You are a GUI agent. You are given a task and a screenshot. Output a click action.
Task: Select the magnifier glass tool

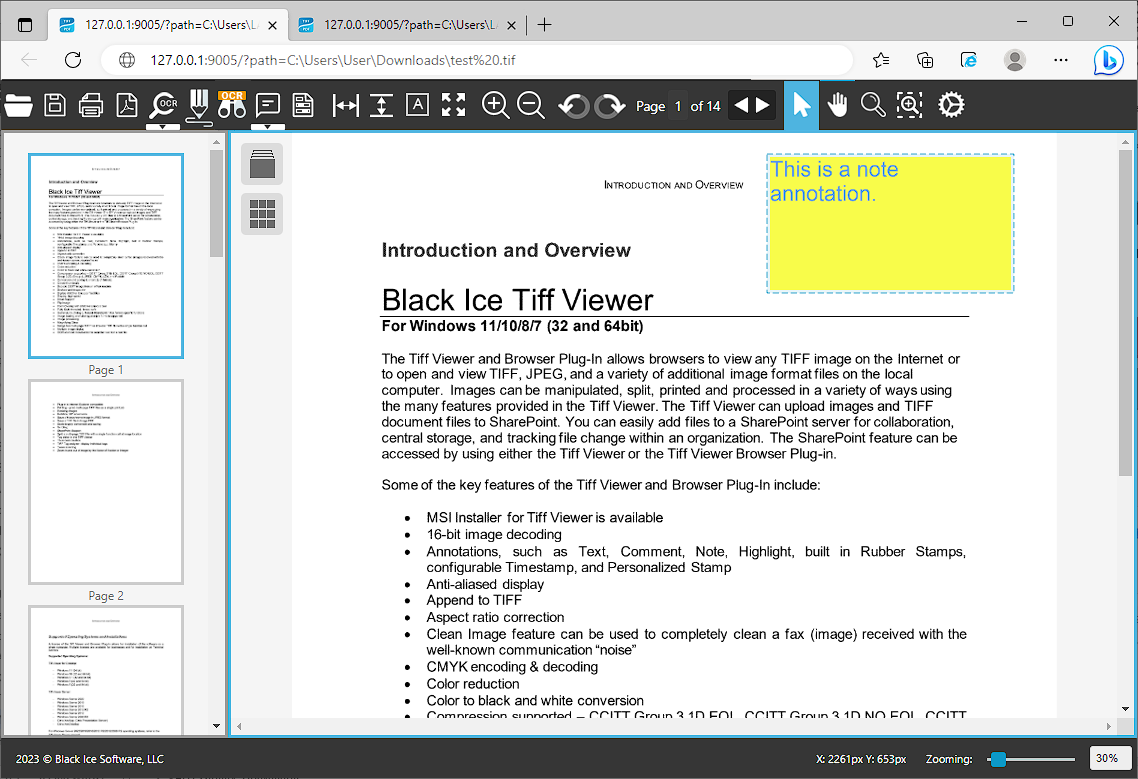(x=873, y=105)
